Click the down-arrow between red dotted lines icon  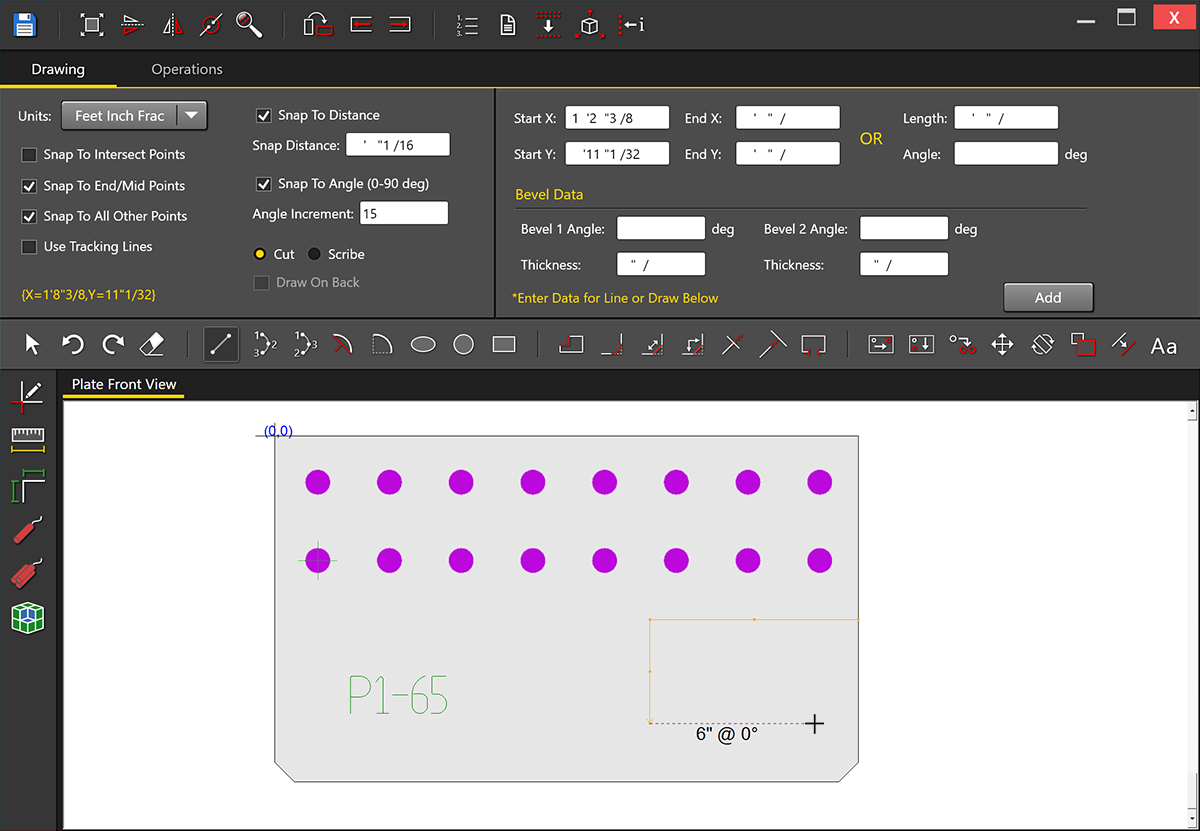coord(549,25)
